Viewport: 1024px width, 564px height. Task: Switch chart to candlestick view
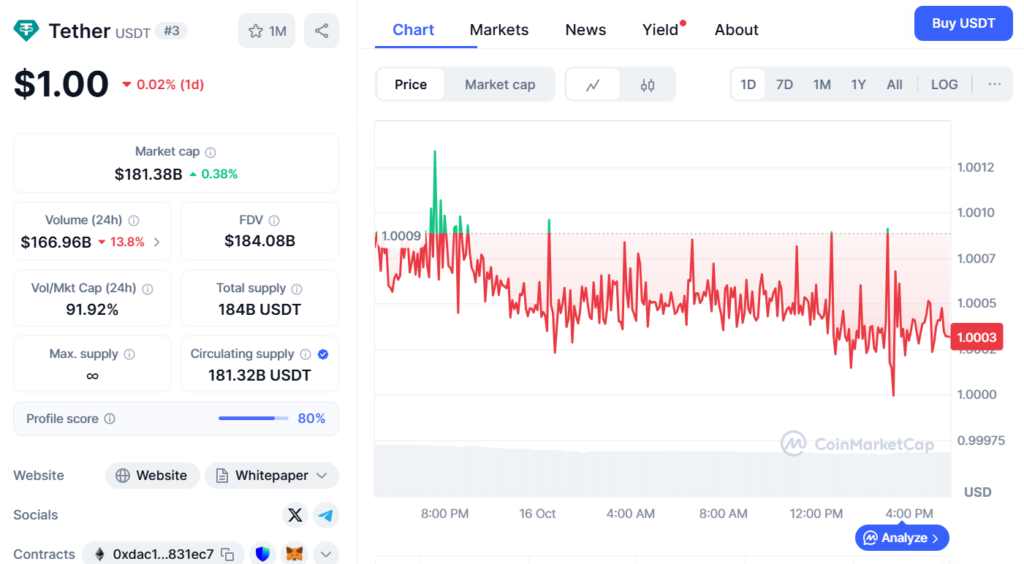647,85
